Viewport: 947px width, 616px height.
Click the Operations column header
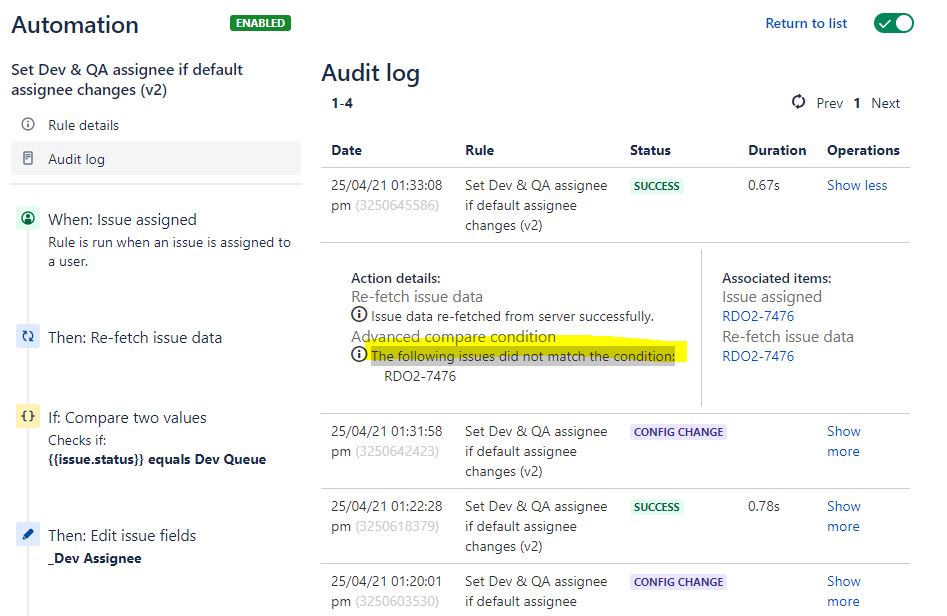(x=863, y=150)
